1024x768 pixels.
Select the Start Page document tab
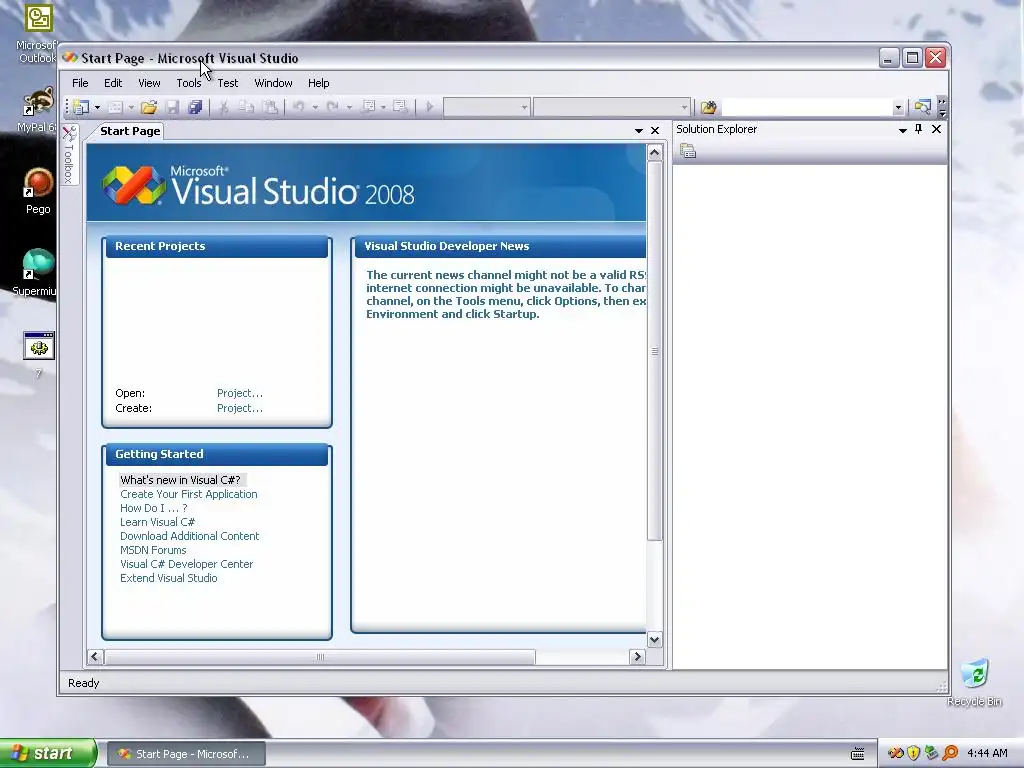point(130,131)
